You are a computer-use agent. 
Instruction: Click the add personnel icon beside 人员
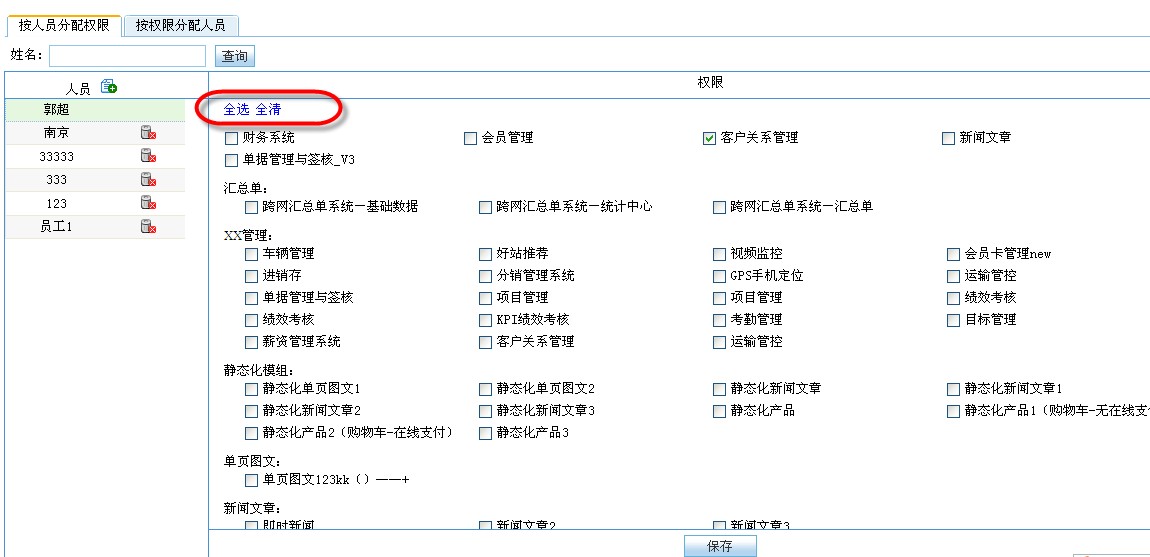108,87
